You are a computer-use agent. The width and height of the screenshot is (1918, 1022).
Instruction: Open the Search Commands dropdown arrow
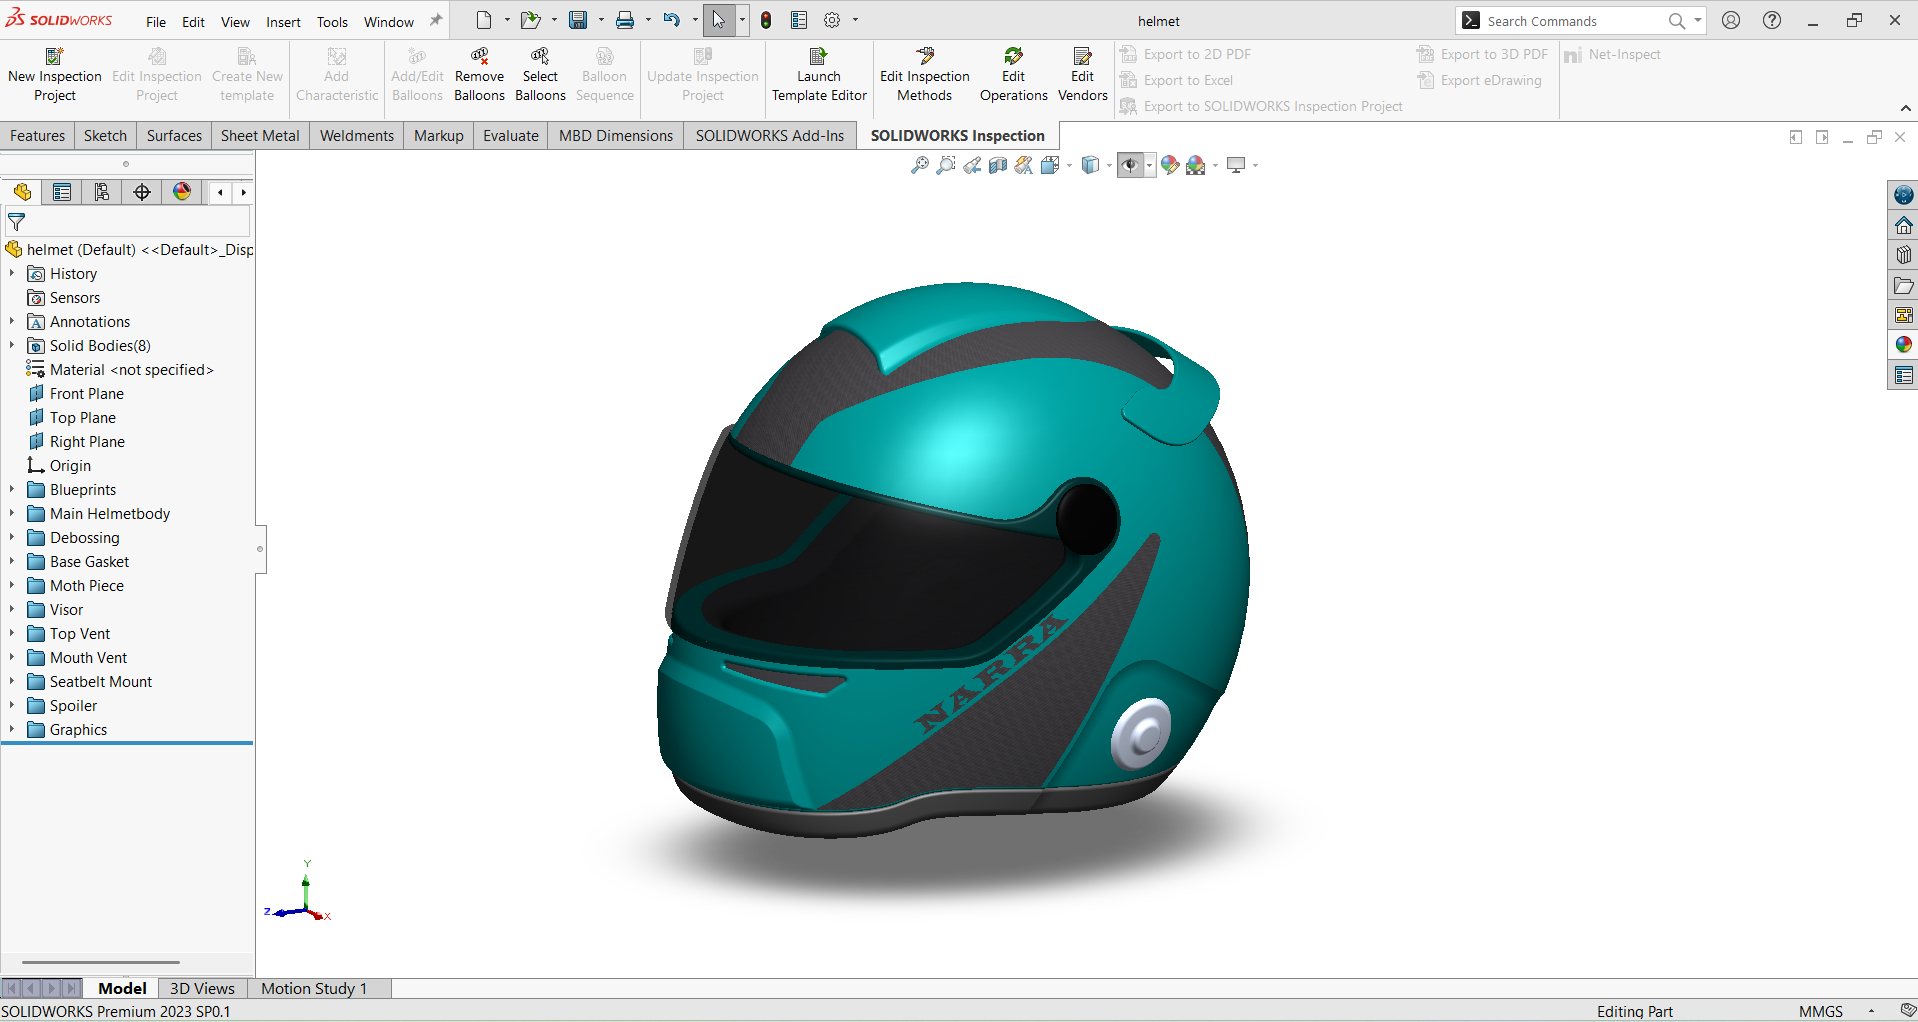coord(1698,20)
